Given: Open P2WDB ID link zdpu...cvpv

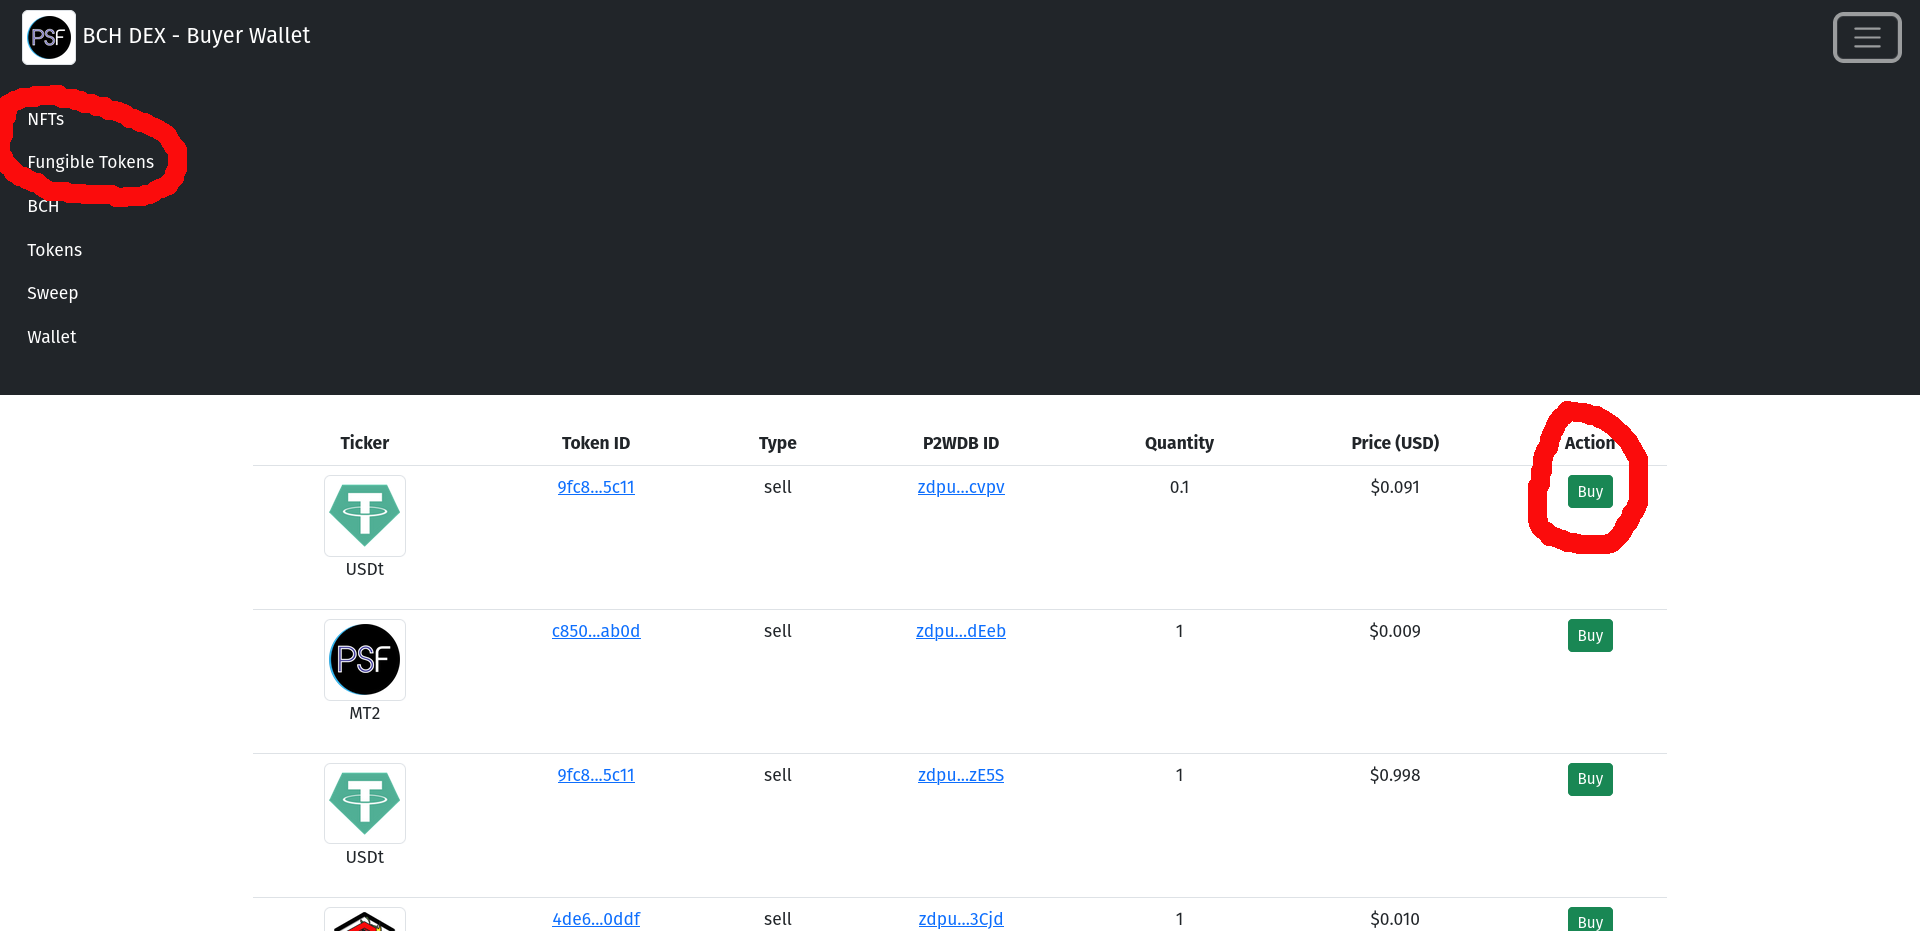Looking at the screenshot, I should [961, 487].
